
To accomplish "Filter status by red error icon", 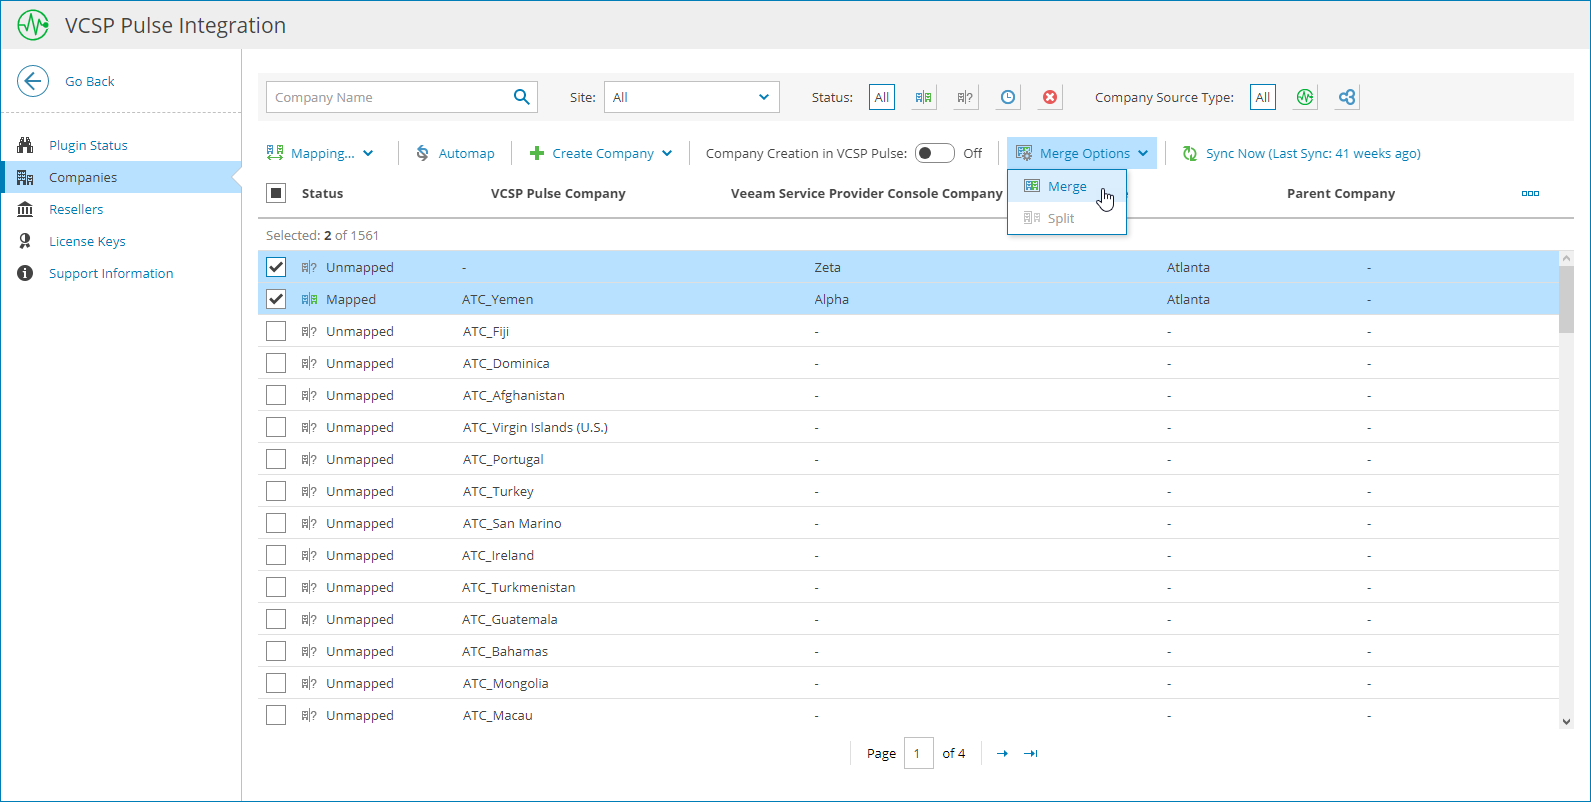I will [x=1050, y=97].
